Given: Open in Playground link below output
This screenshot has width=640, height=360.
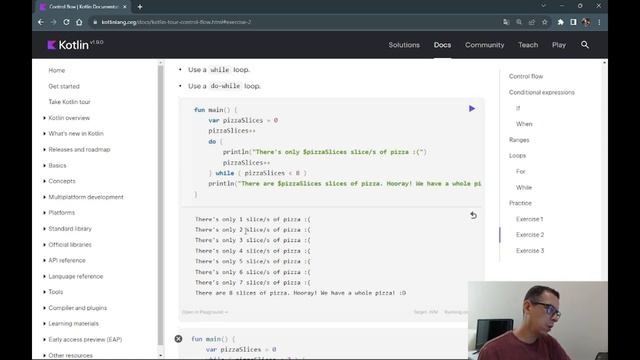Looking at the screenshot, I should point(205,312).
